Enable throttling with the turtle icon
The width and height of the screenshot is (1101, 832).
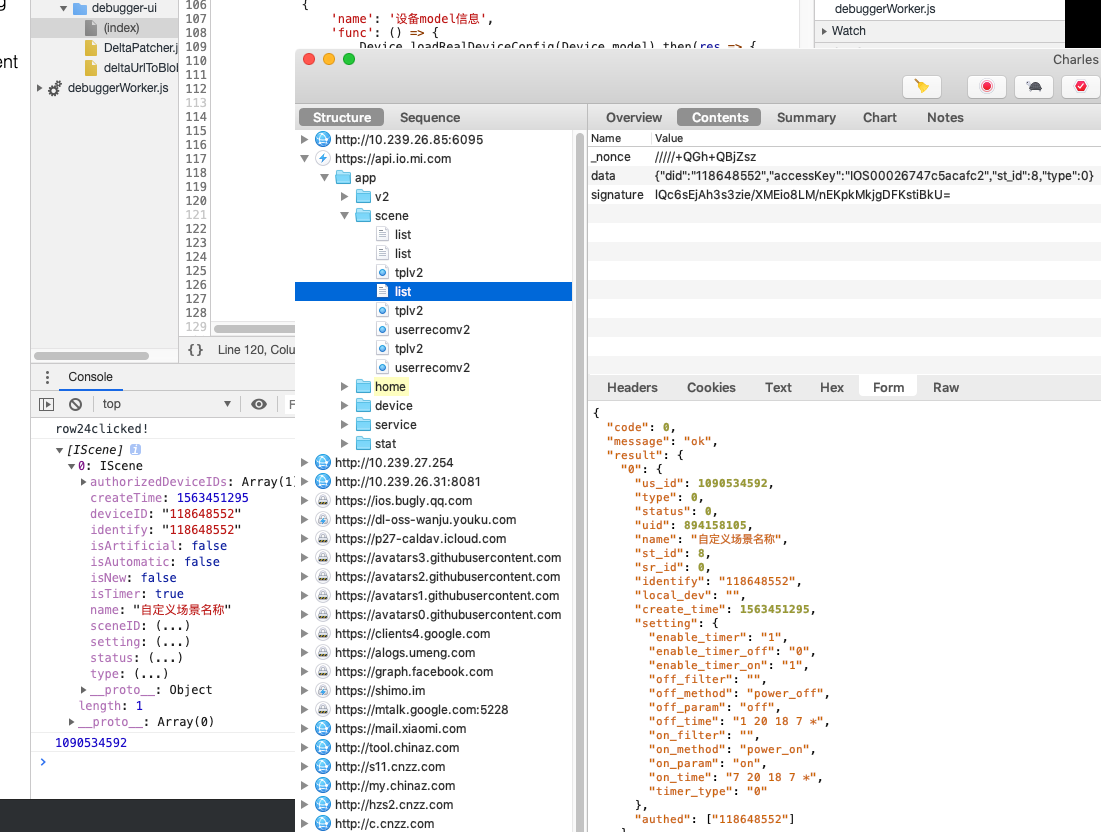1035,87
